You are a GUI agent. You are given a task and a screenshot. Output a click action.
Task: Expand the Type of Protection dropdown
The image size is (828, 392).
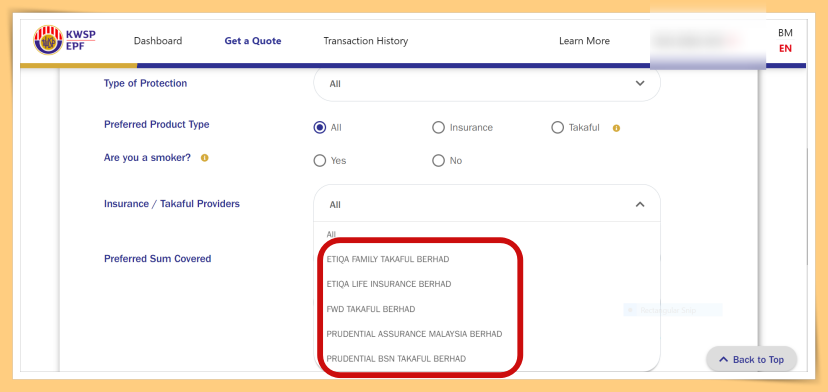487,83
